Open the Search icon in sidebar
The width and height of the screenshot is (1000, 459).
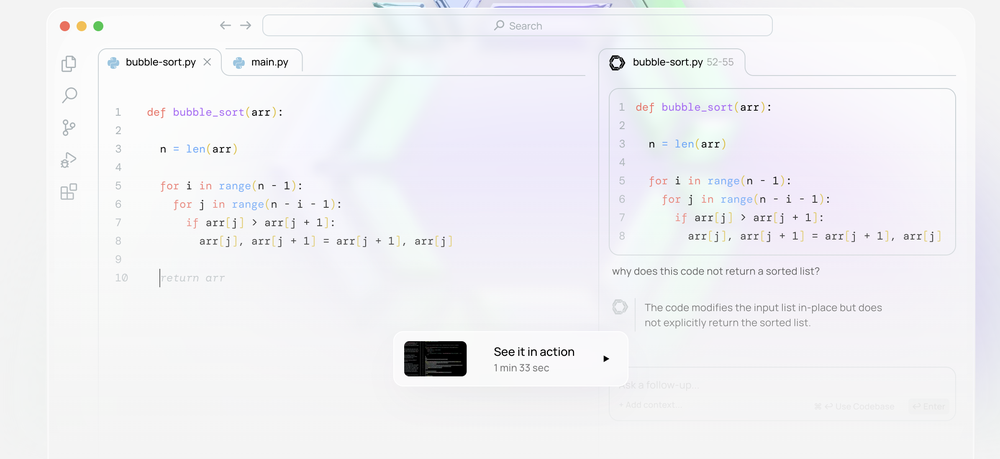tap(69, 96)
